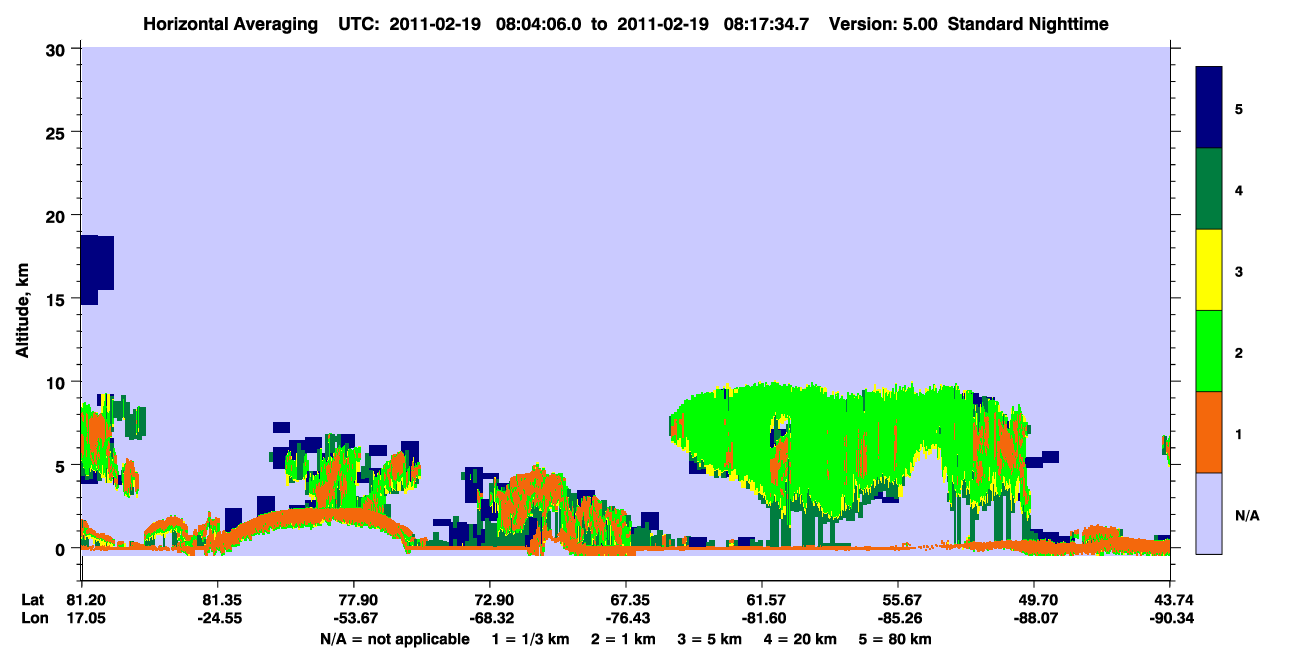Click the colorbar label '4'
The image size is (1300, 667).
click(1239, 189)
